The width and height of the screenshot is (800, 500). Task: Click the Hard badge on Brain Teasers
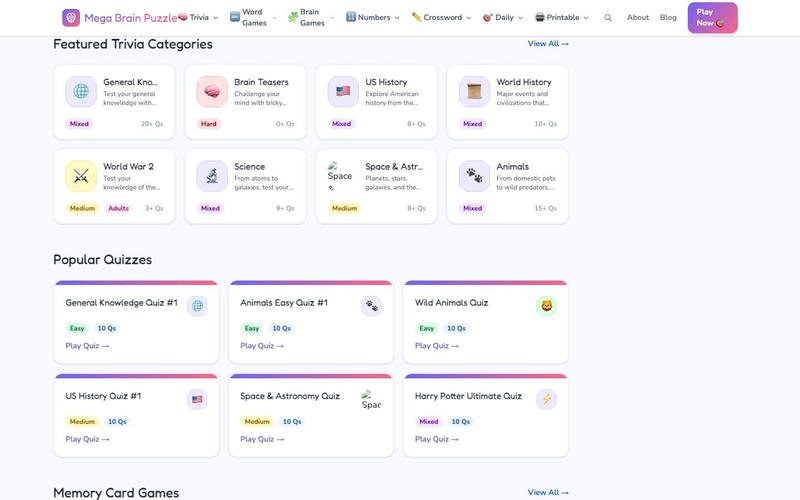[209, 124]
